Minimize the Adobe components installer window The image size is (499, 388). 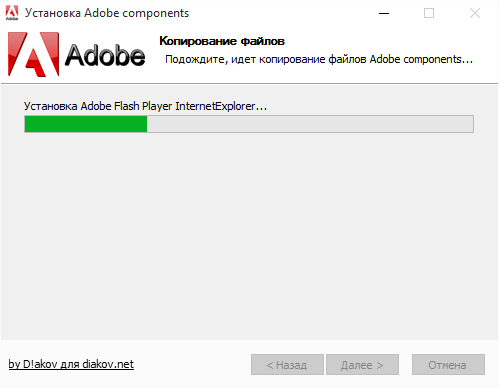tap(384, 13)
